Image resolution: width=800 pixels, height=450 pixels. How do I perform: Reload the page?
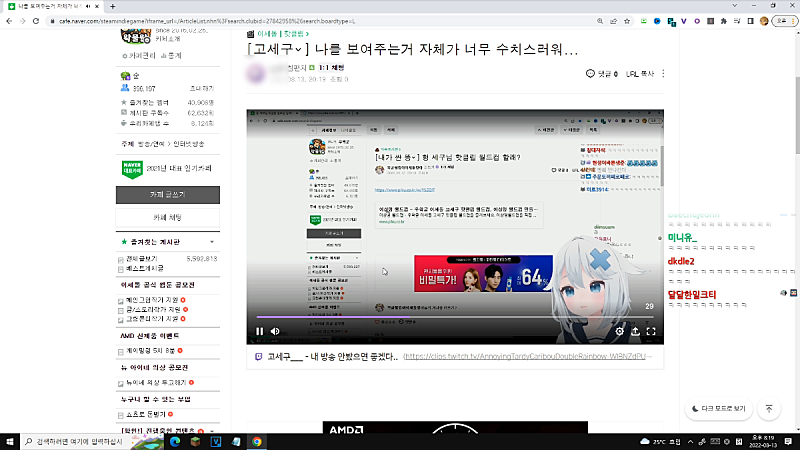(x=36, y=21)
